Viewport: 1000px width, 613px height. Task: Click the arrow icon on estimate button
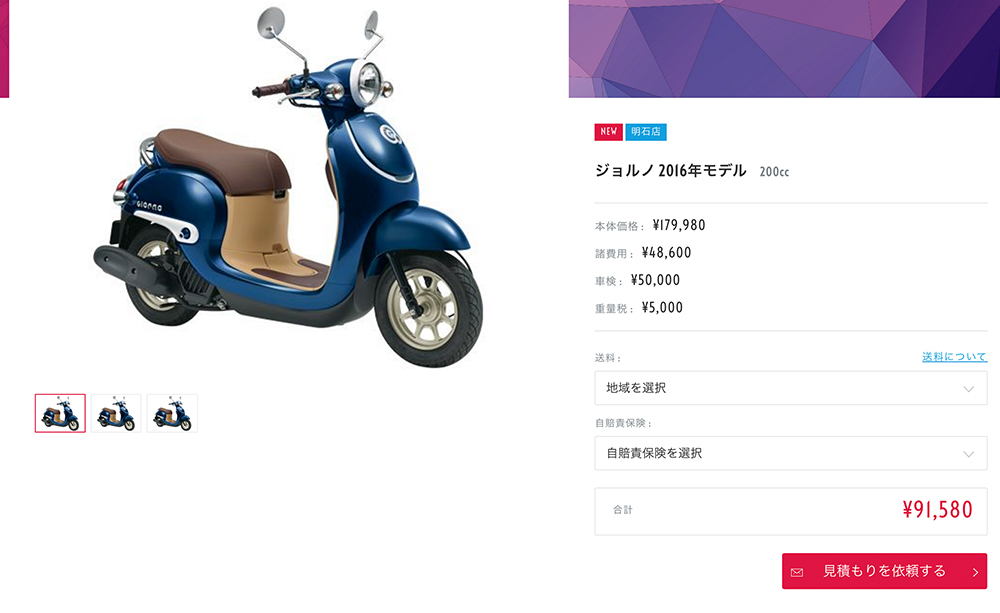pos(975,572)
